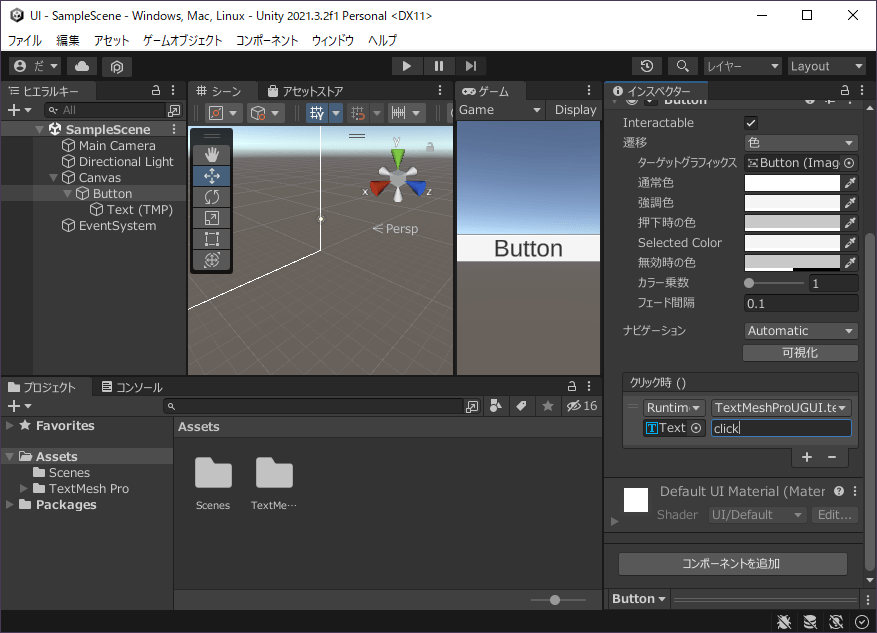
Task: Select the Move tool in scene toolbar
Action: 211,176
